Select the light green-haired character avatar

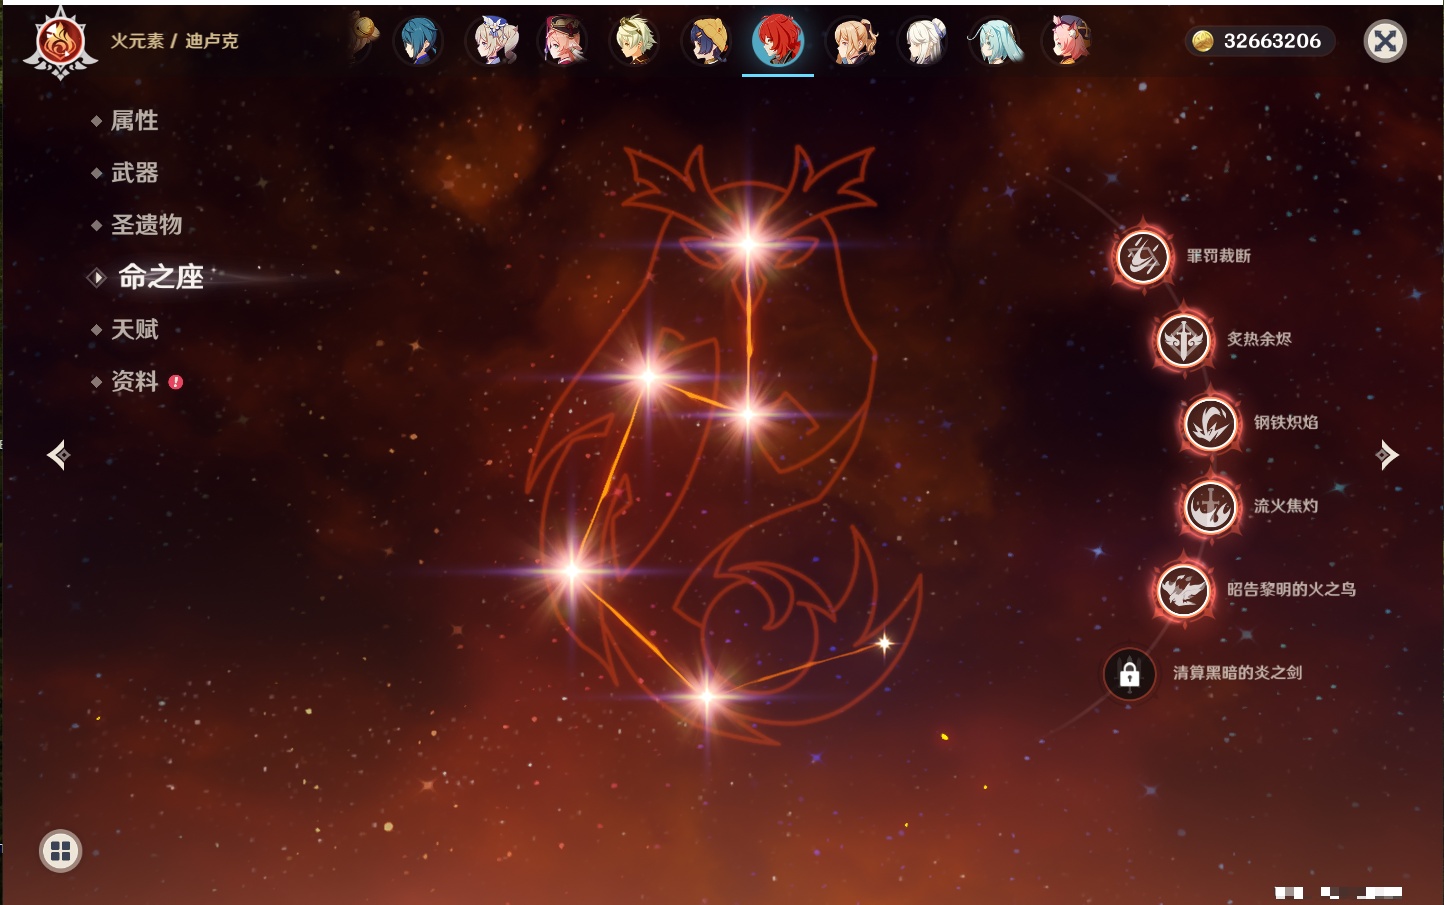point(635,41)
